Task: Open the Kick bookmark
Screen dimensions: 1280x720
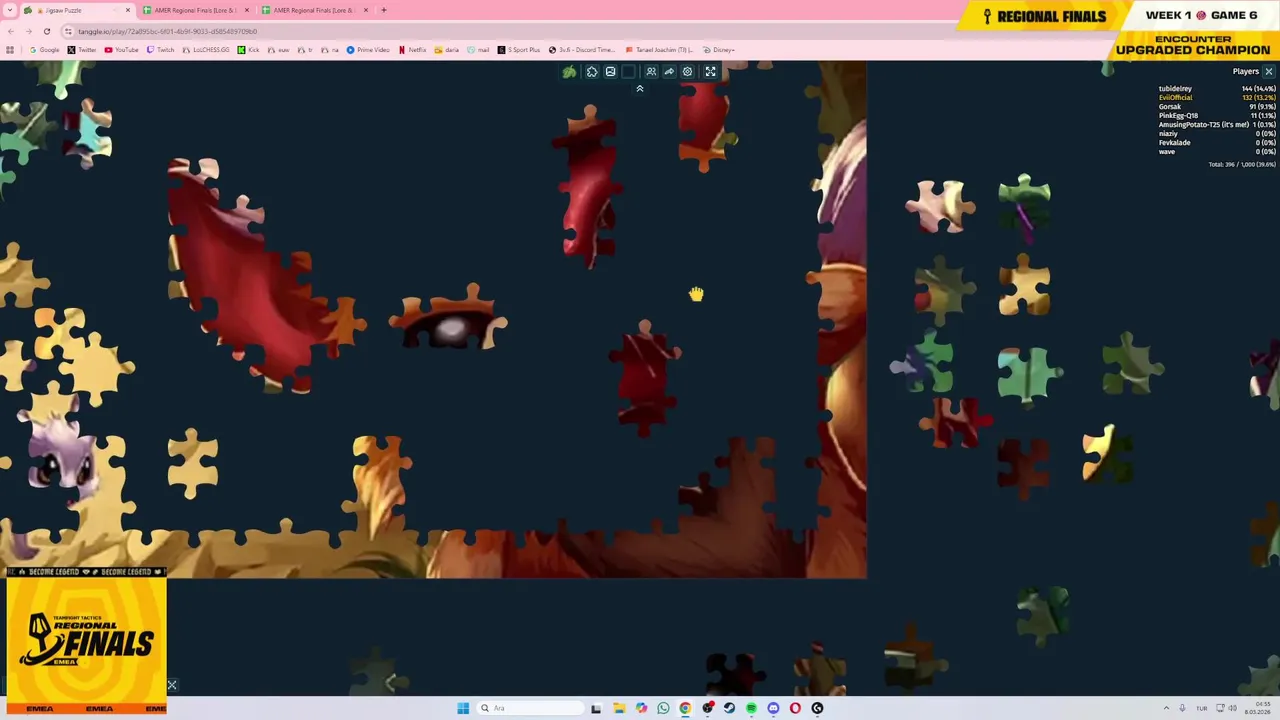Action: [x=248, y=50]
